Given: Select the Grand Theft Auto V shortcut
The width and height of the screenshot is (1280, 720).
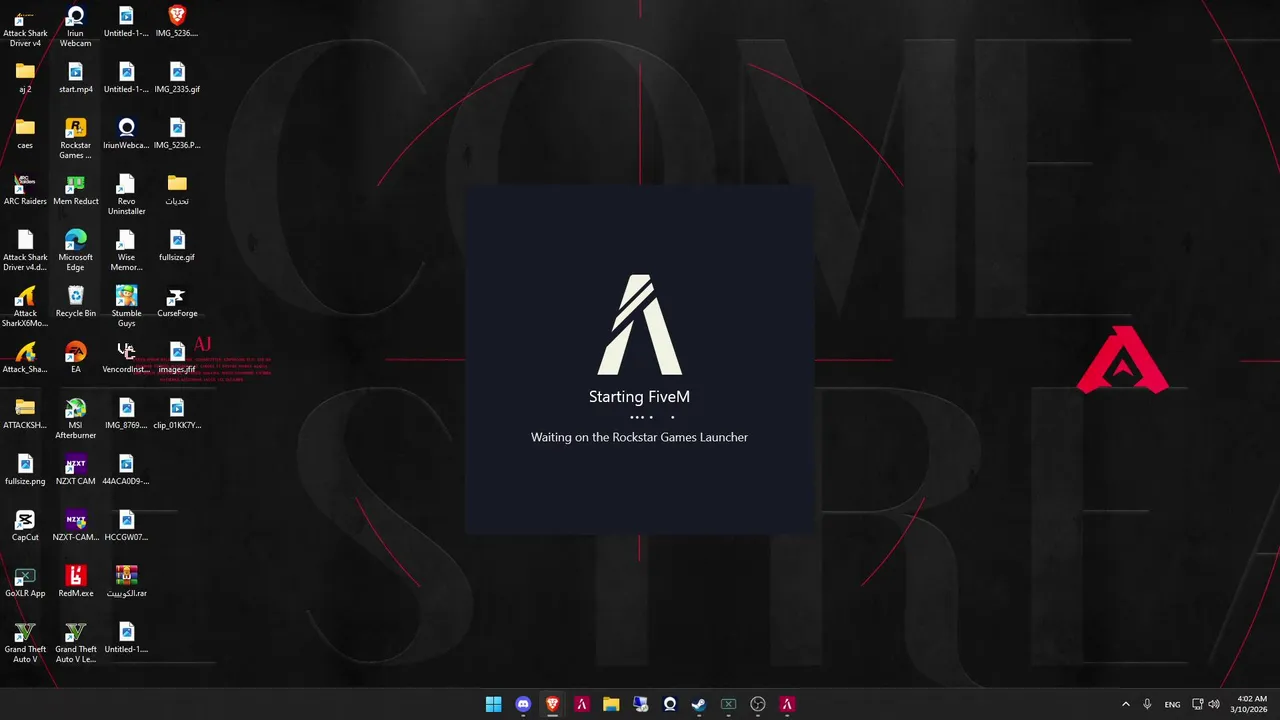Looking at the screenshot, I should 25,643.
